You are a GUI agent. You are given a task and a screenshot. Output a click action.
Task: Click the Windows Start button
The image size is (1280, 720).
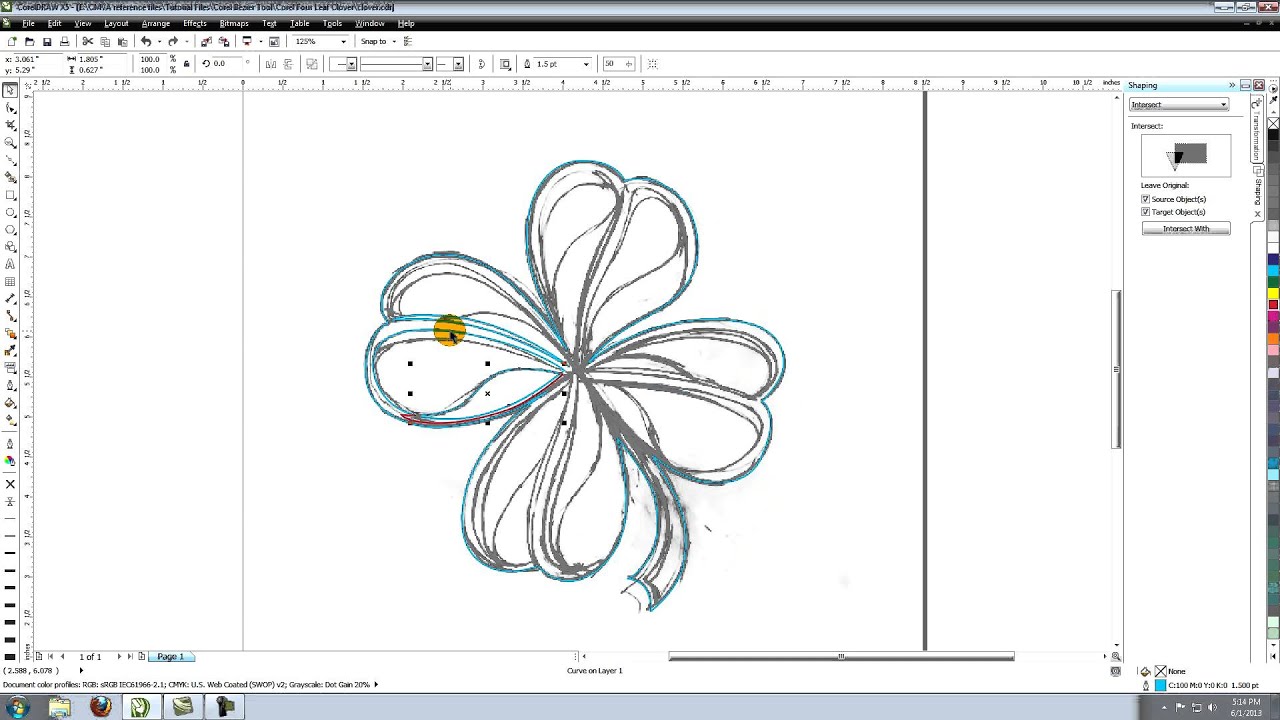pos(18,707)
